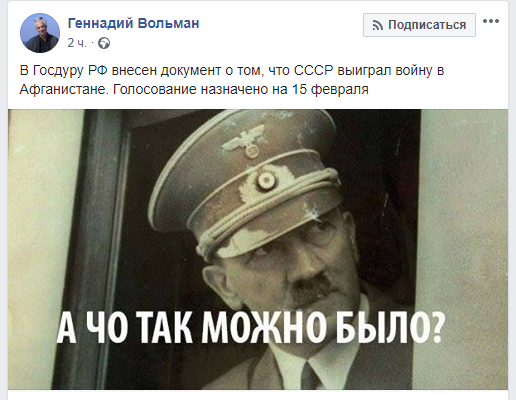Click the word 'документ' in the post text
The height and width of the screenshot is (400, 516).
click(190, 71)
